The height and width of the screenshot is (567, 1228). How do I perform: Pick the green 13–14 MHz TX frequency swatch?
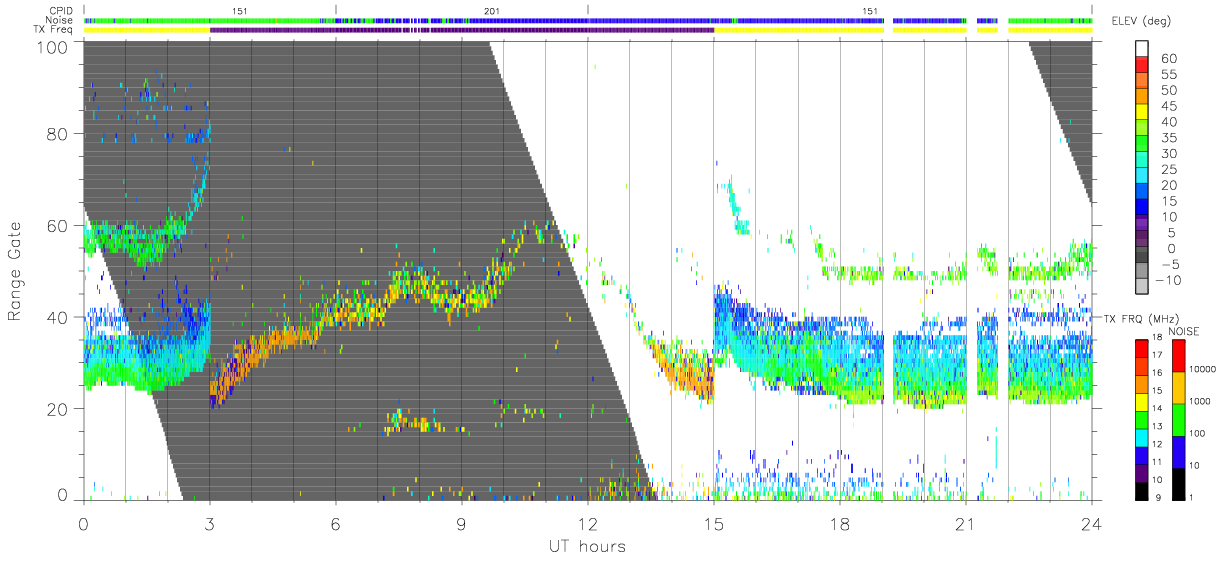1144,419
